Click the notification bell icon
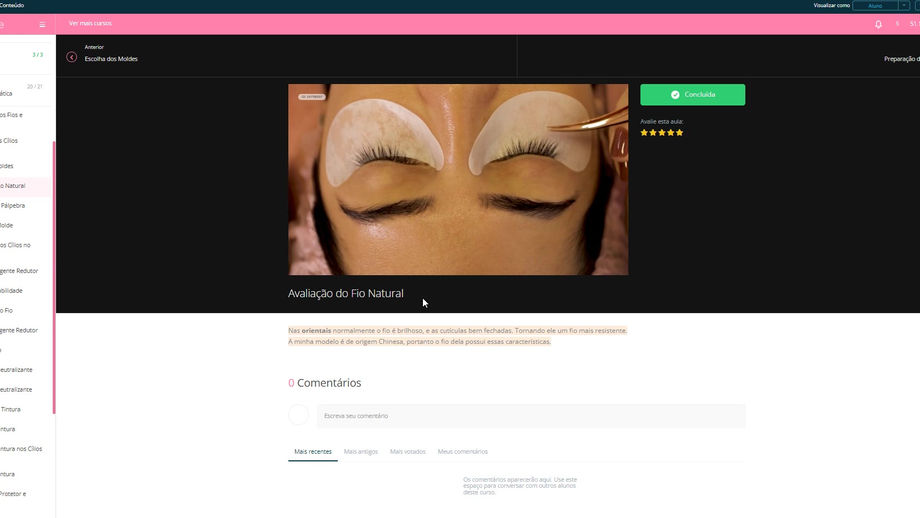Viewport: 920px width, 518px height. click(878, 25)
